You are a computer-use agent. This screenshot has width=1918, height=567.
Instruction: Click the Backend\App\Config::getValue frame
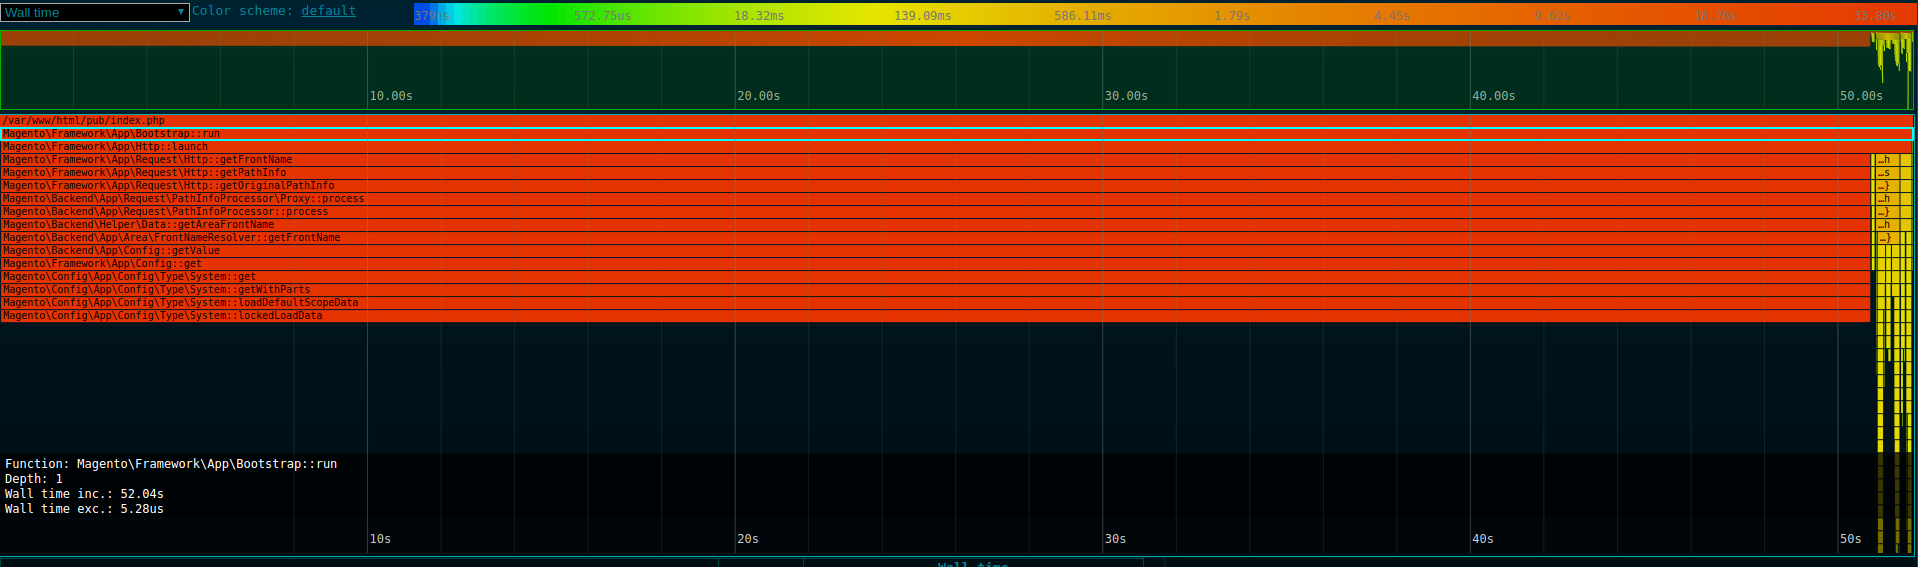(935, 251)
